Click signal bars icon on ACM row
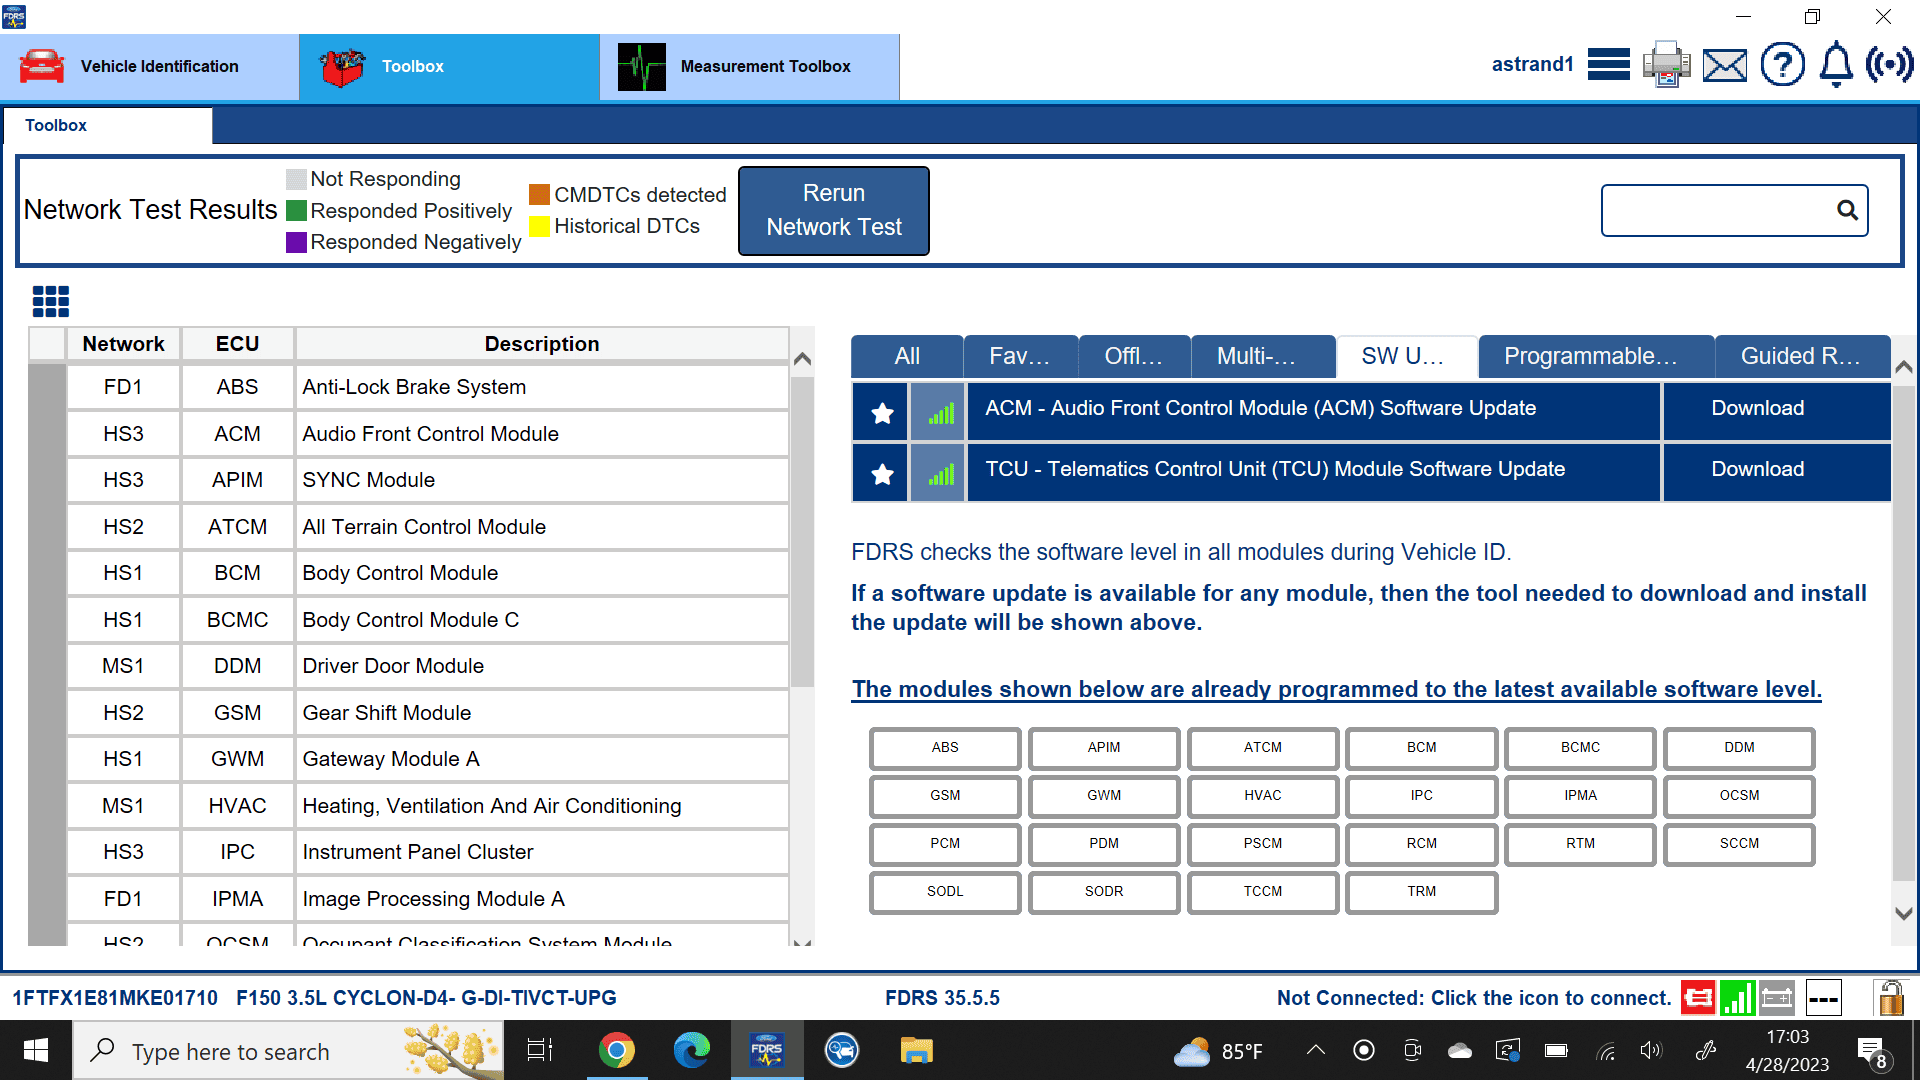 [x=939, y=413]
